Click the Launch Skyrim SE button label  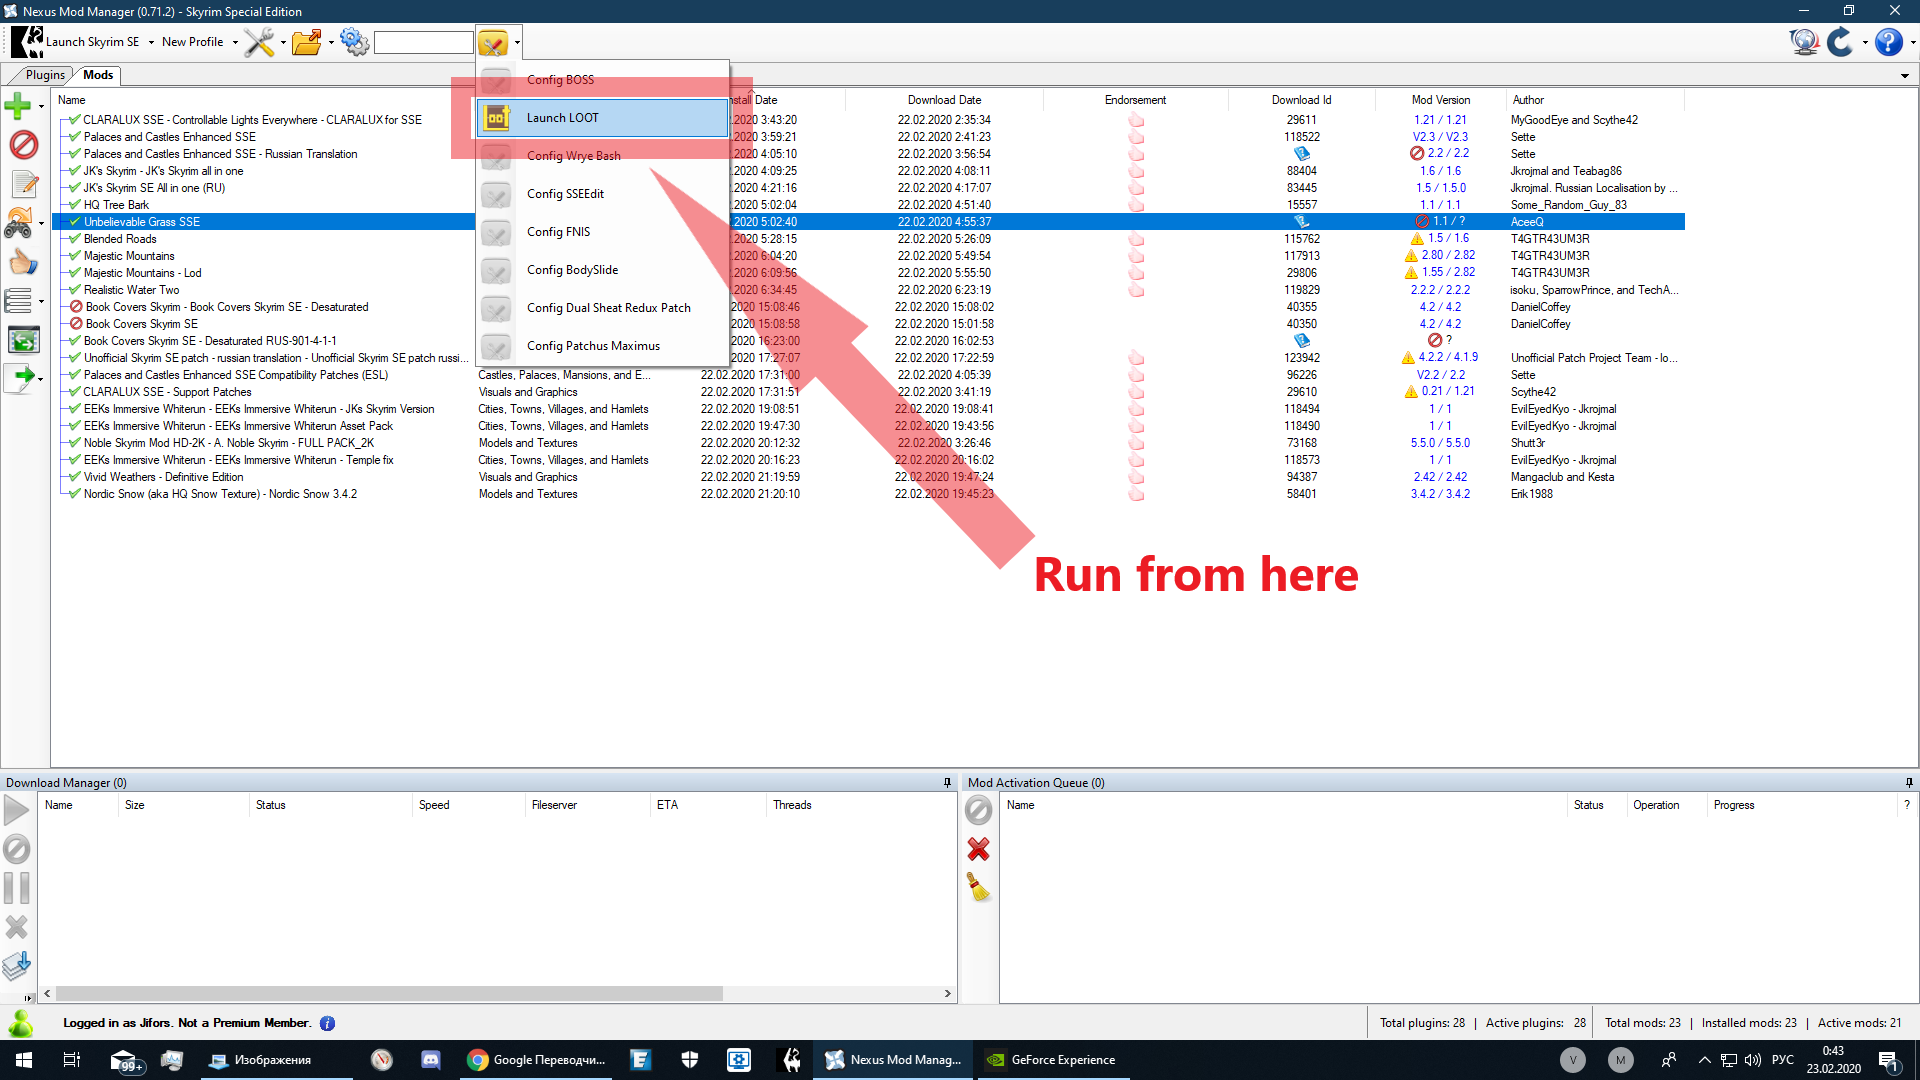92,42
